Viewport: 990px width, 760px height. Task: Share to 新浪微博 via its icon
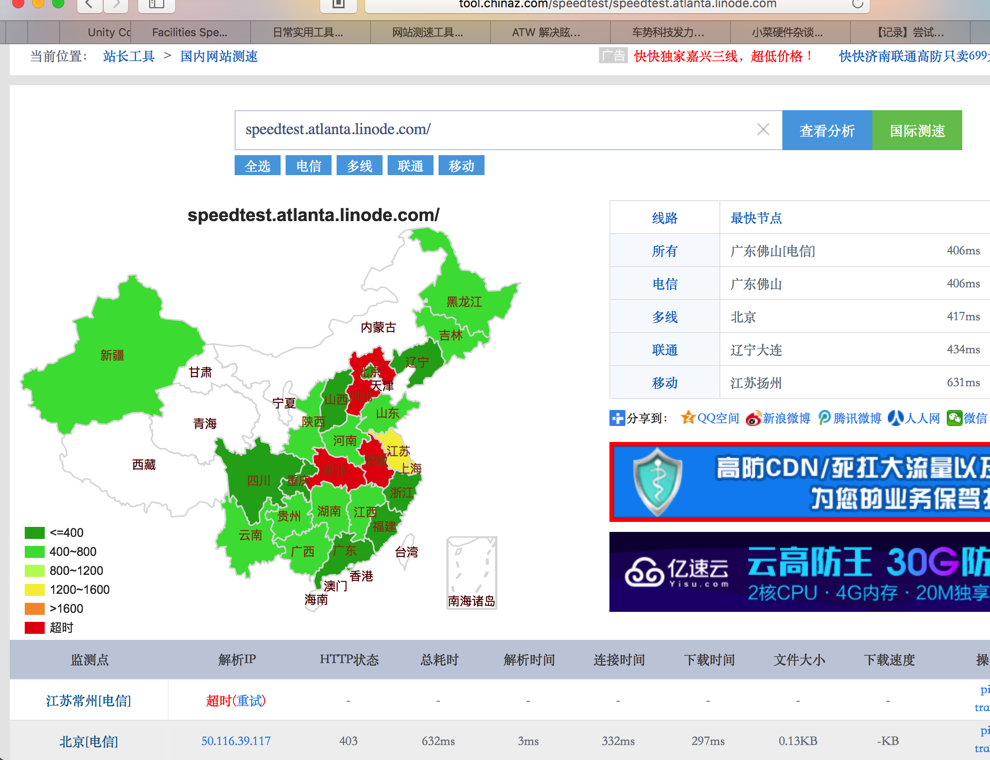[753, 419]
